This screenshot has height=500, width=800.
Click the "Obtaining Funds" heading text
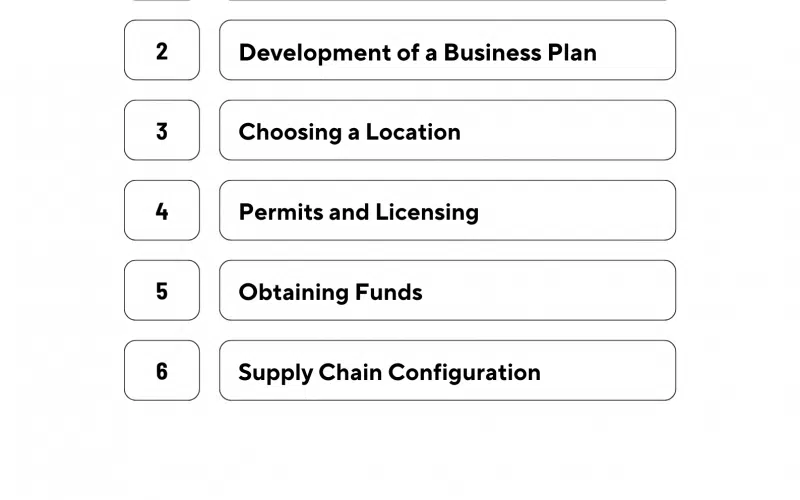tap(330, 292)
